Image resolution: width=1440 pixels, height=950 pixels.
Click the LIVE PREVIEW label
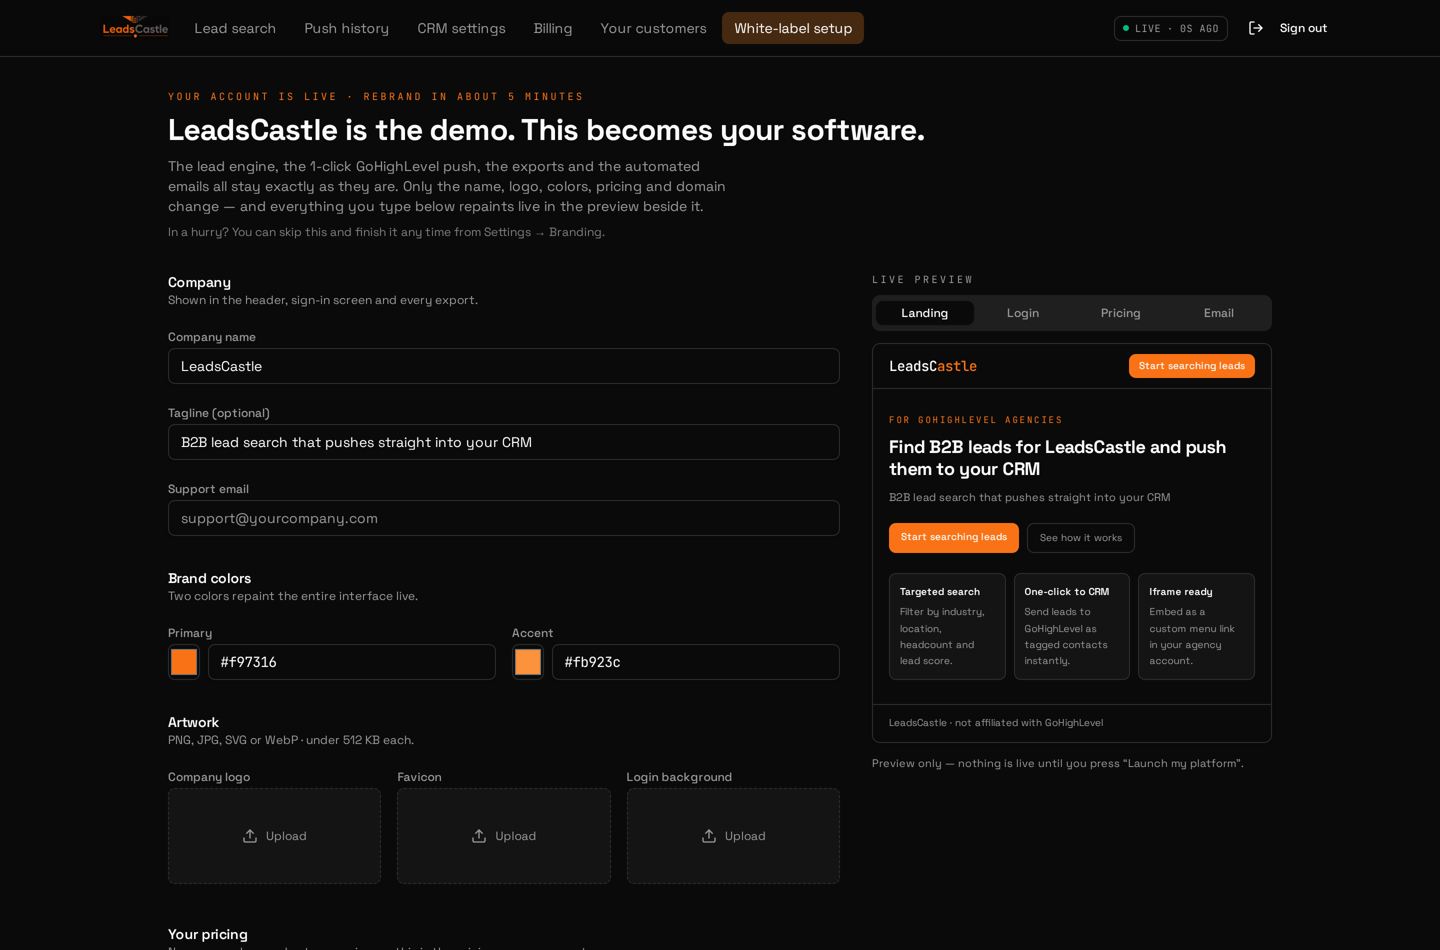[922, 280]
